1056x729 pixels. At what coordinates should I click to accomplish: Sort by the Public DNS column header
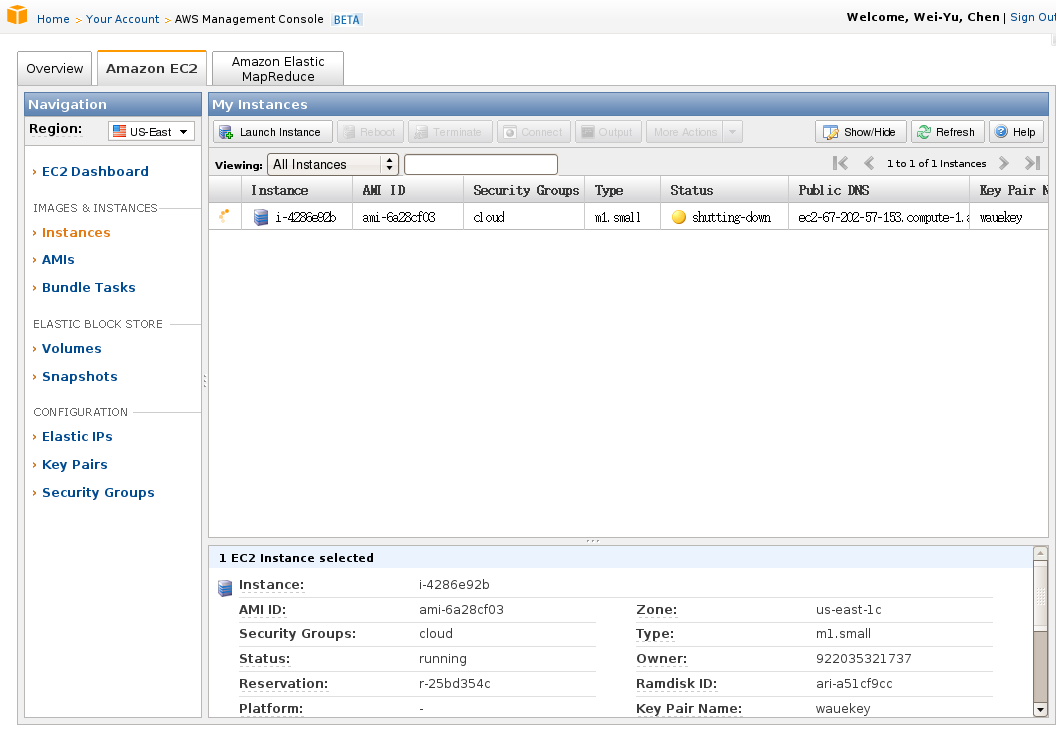[x=879, y=190]
